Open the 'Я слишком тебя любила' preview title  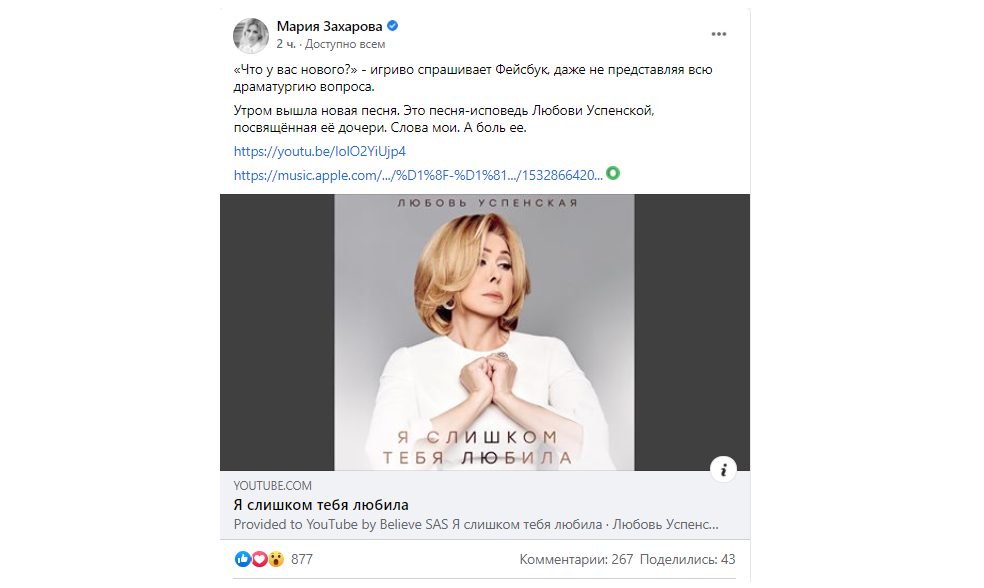click(321, 504)
